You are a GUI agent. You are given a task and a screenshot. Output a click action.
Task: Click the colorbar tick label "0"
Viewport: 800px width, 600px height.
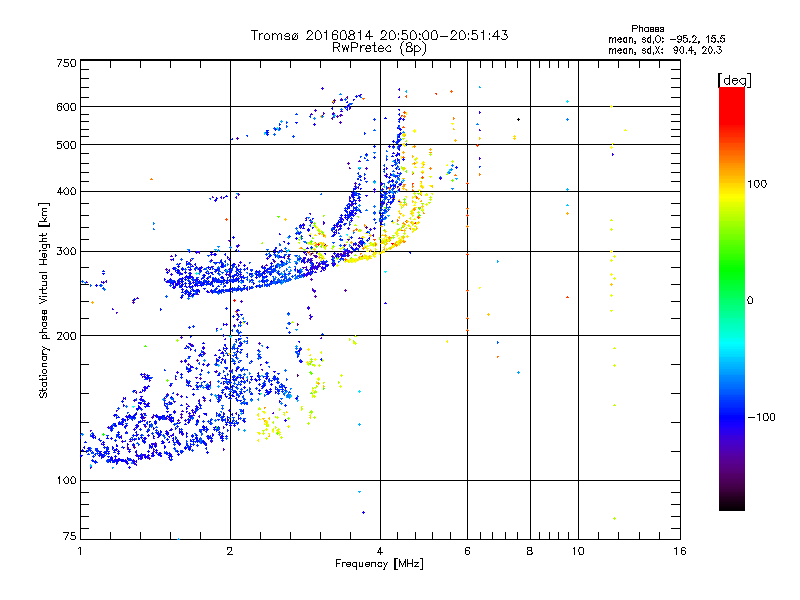750,300
